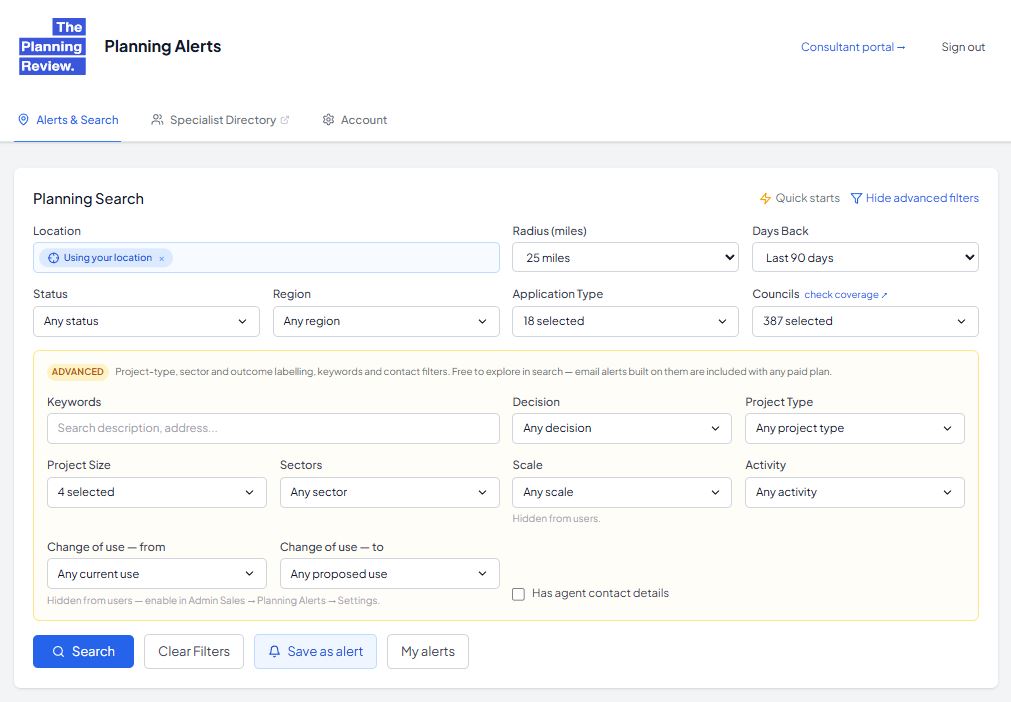Click the 'Hidden from users.' note under Scale
Screen dimensions: 1011x702
click(556, 518)
